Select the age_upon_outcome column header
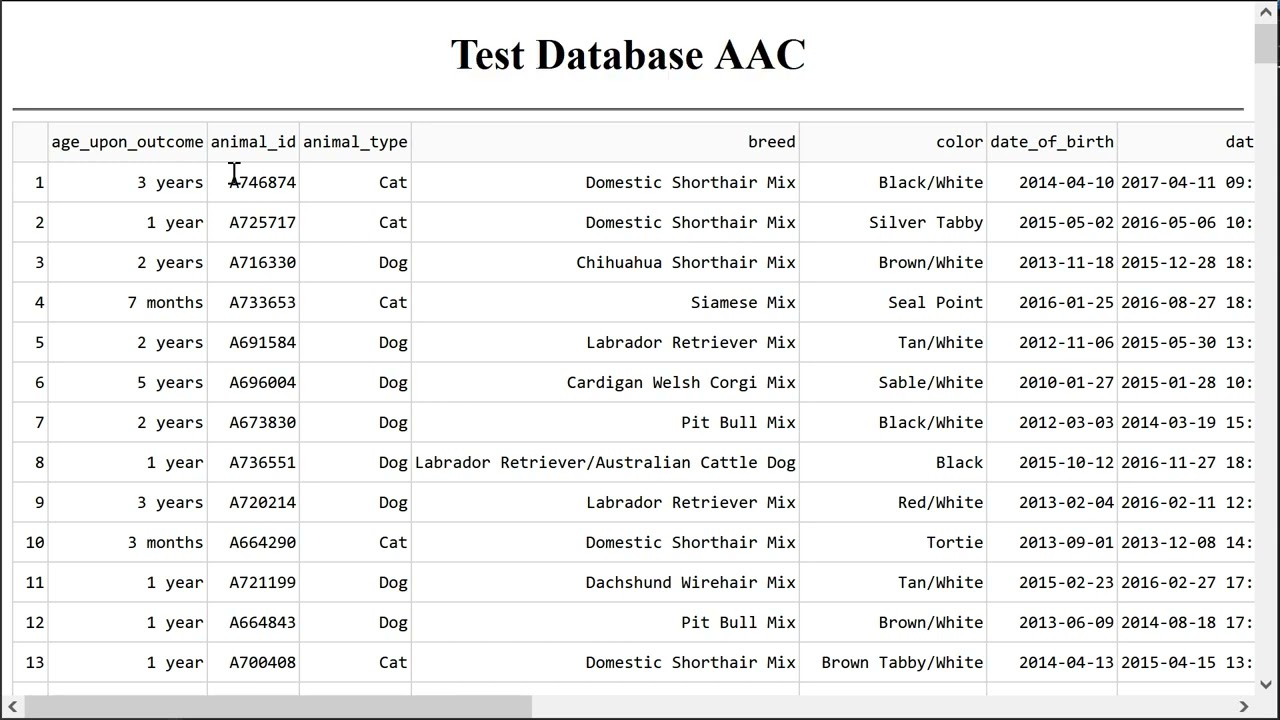This screenshot has height=720, width=1280. click(127, 142)
